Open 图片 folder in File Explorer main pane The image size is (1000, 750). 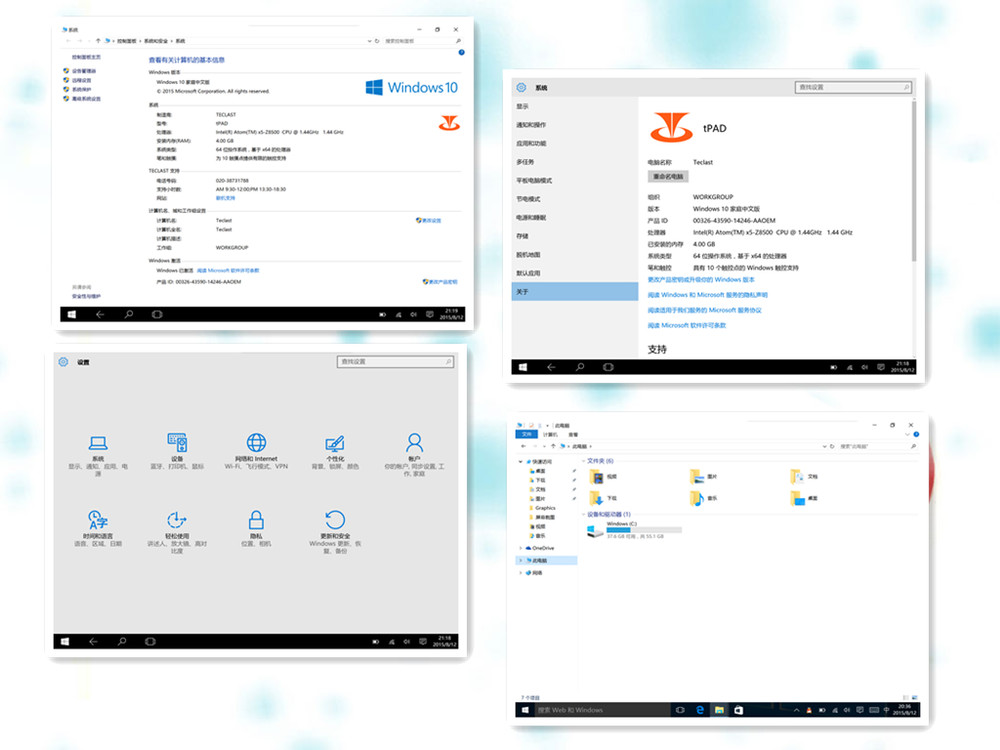pos(703,477)
